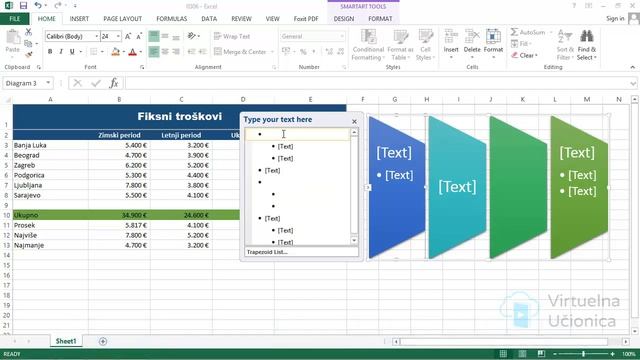This screenshot has height=360, width=640.
Task: Click the percent style icon
Action: pyautogui.click(x=303, y=52)
